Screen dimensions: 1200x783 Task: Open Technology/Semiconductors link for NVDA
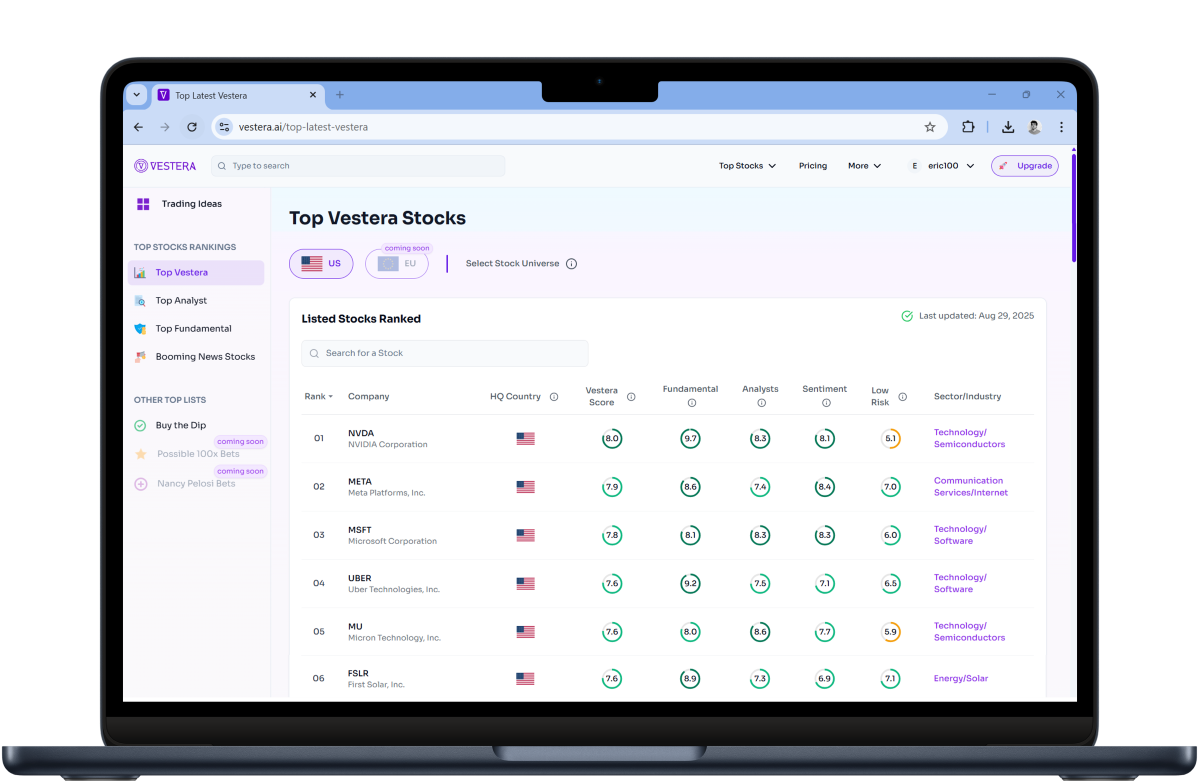click(969, 439)
